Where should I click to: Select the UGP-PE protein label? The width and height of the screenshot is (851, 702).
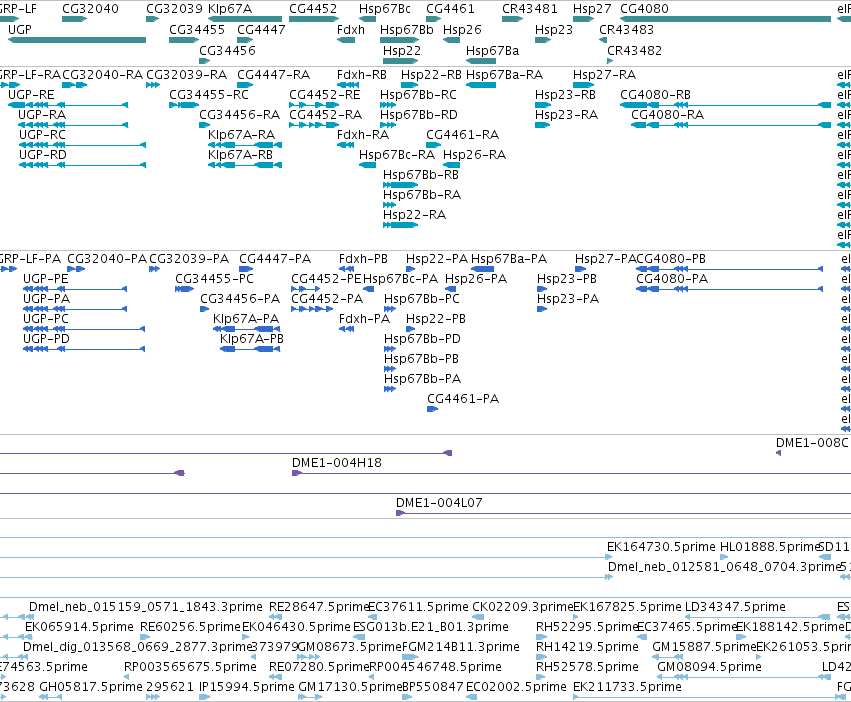pos(46,279)
